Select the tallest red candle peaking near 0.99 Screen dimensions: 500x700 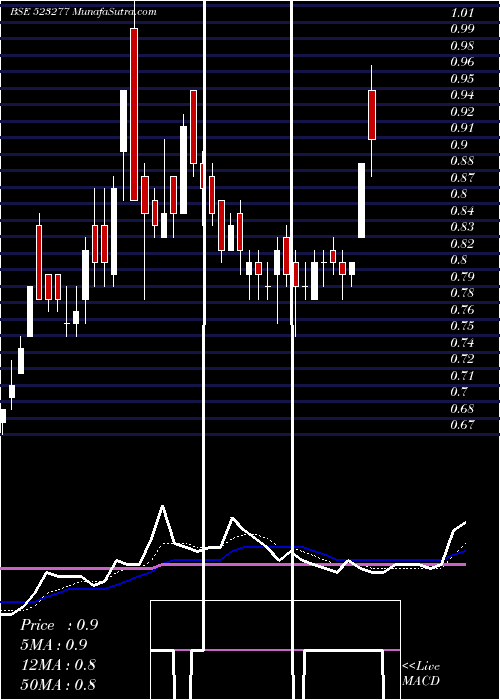(134, 114)
